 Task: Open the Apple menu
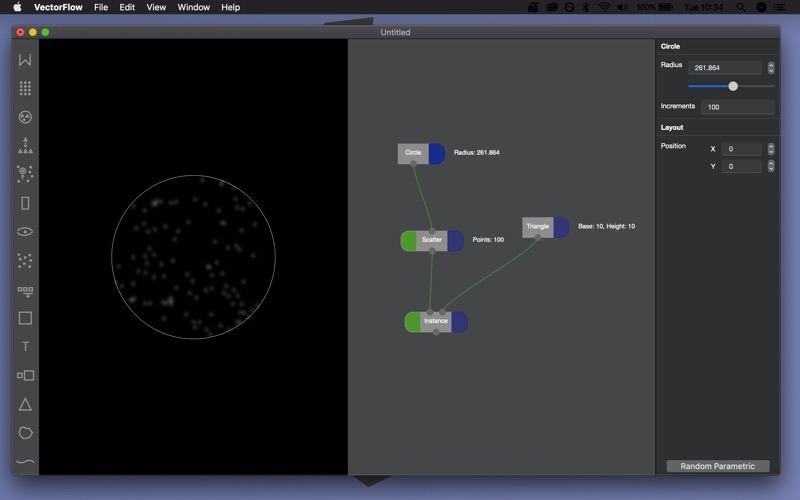point(17,7)
